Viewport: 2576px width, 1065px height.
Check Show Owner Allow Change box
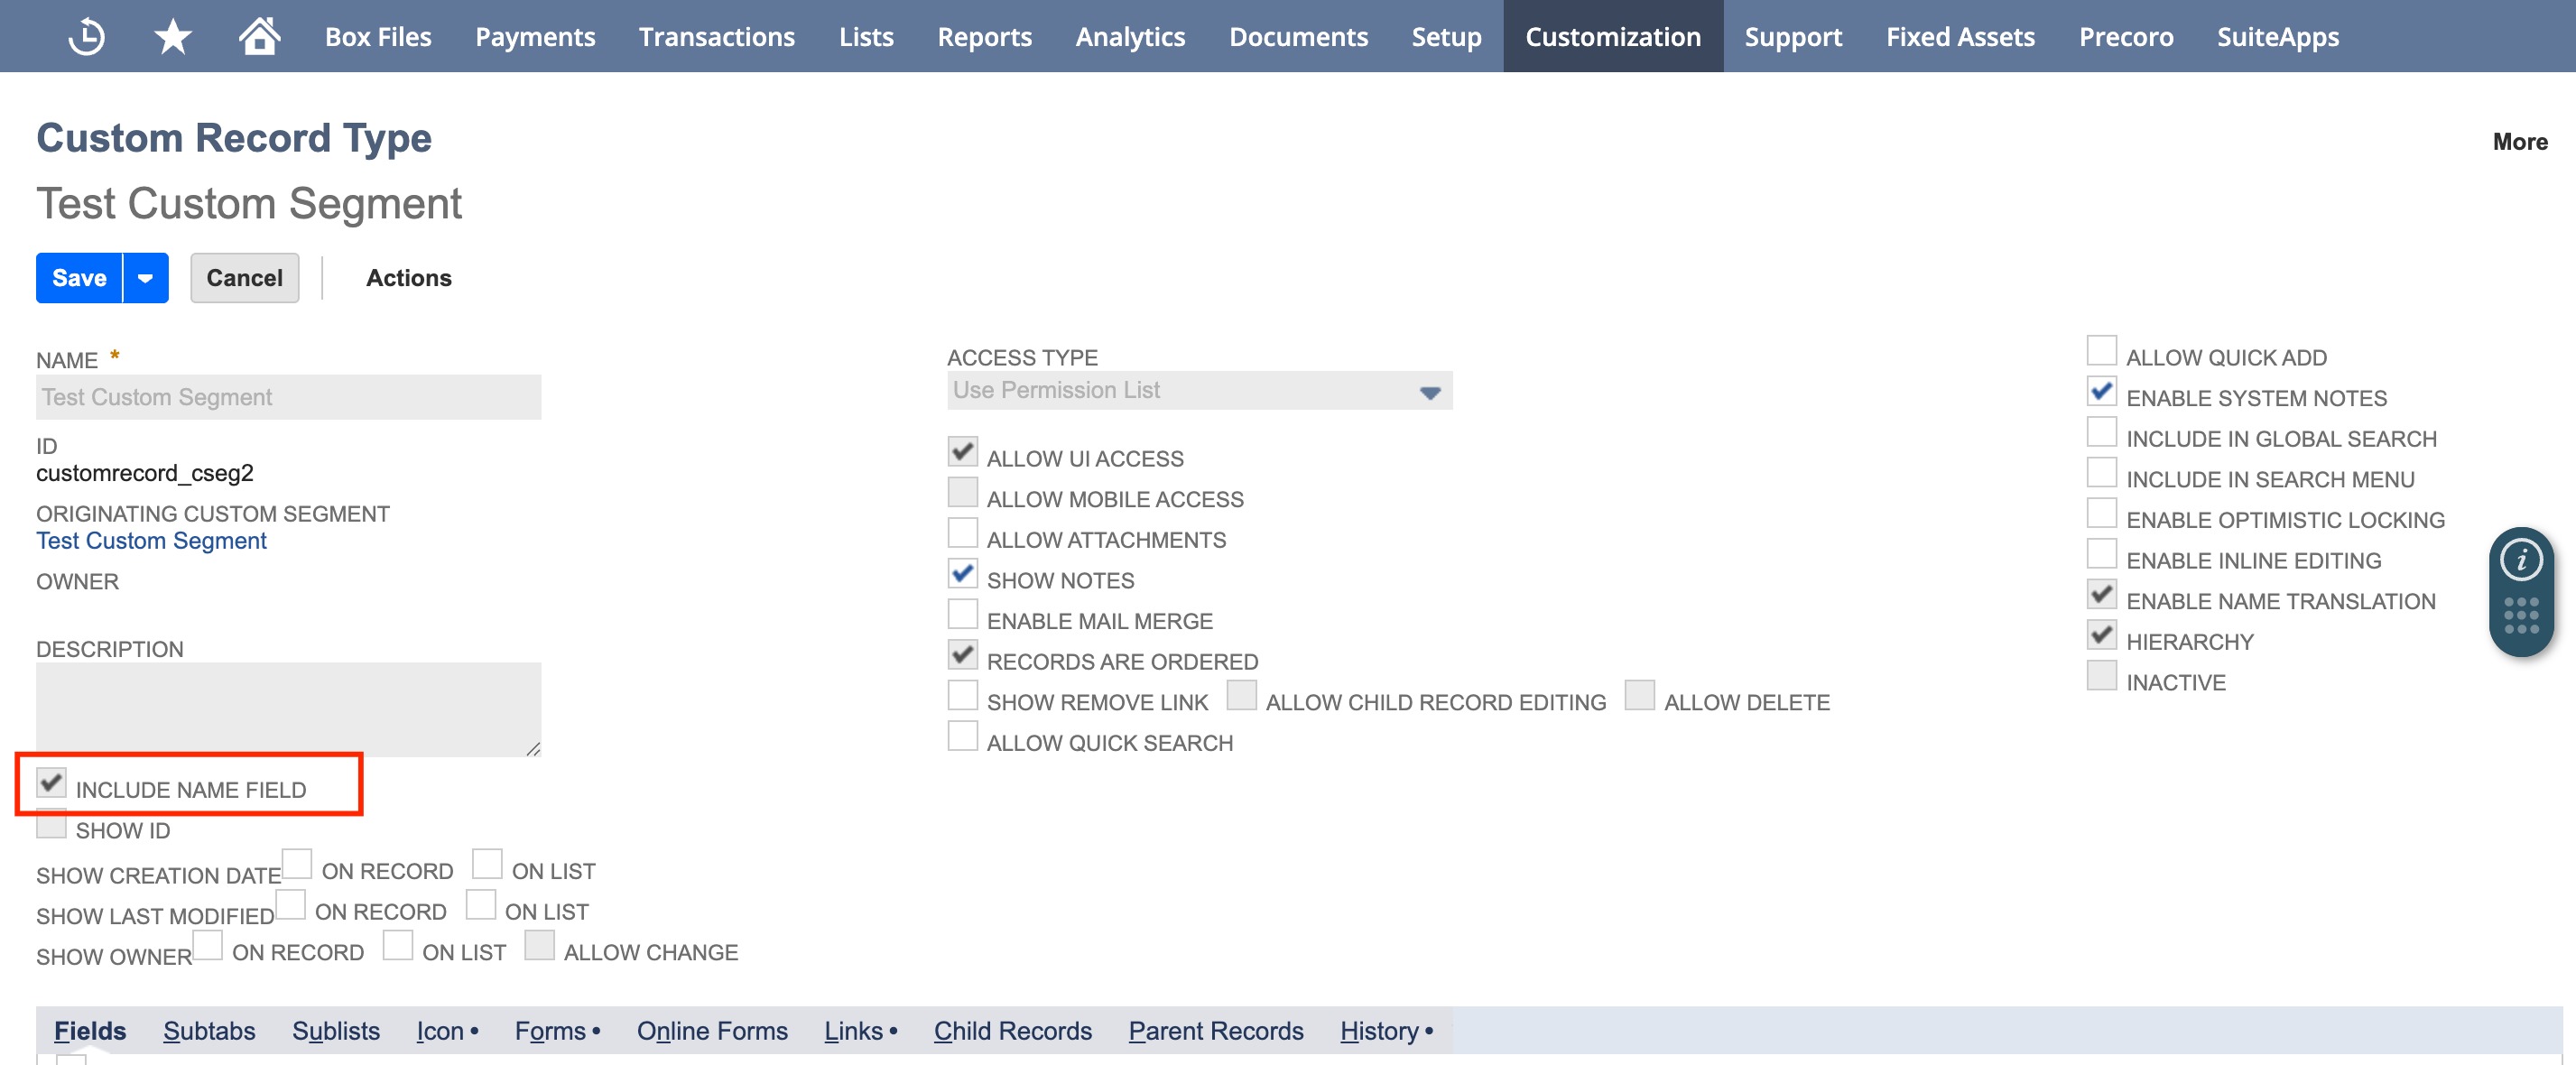coord(539,945)
